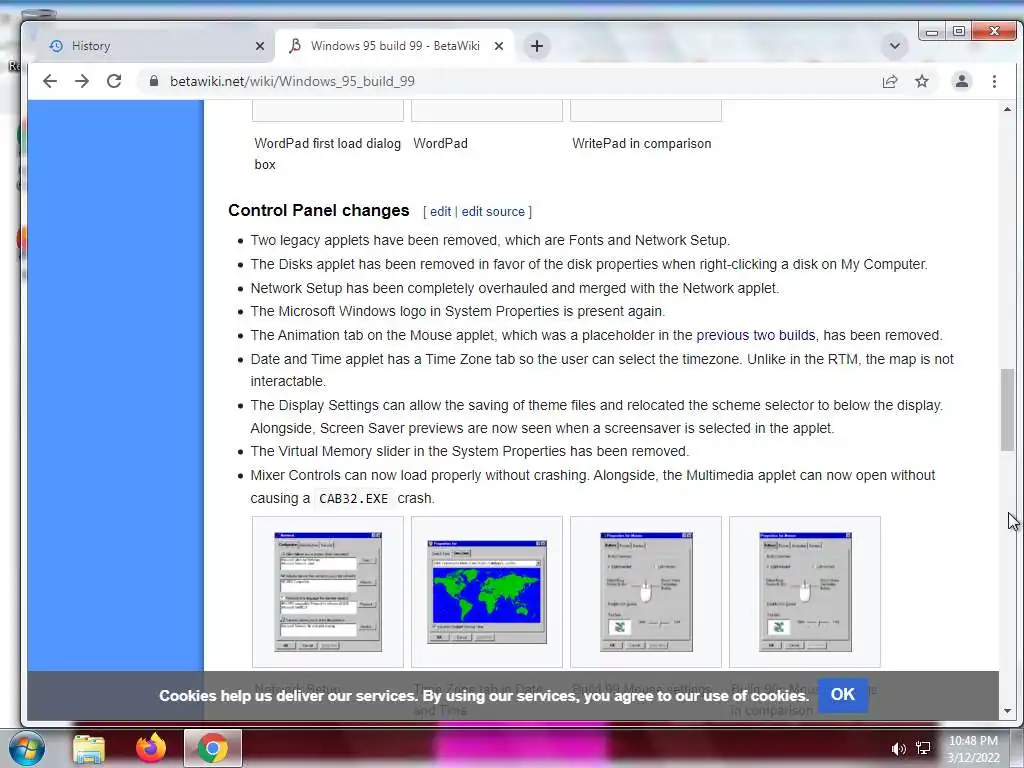Click the Chrome taskbar icon
The image size is (1024, 768).
pos(213,748)
